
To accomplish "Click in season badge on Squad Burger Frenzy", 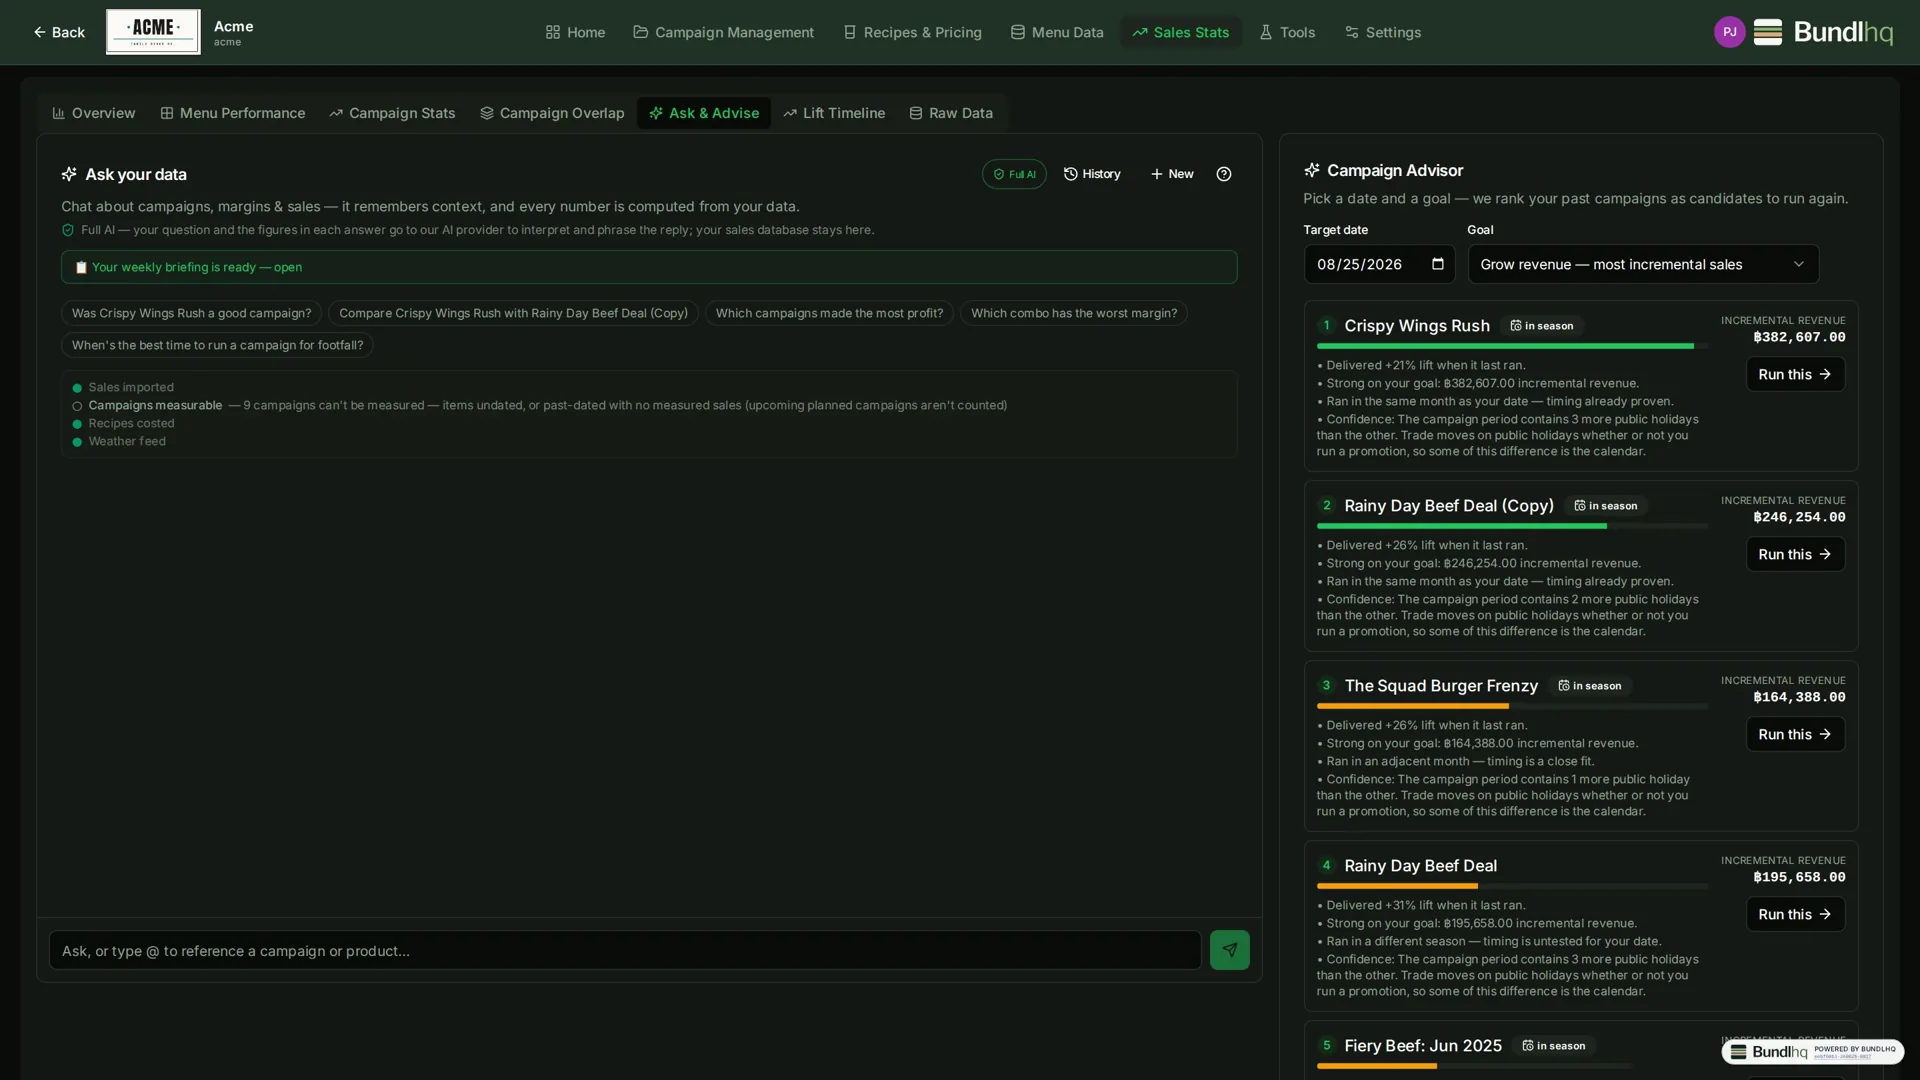I will (1589, 686).
